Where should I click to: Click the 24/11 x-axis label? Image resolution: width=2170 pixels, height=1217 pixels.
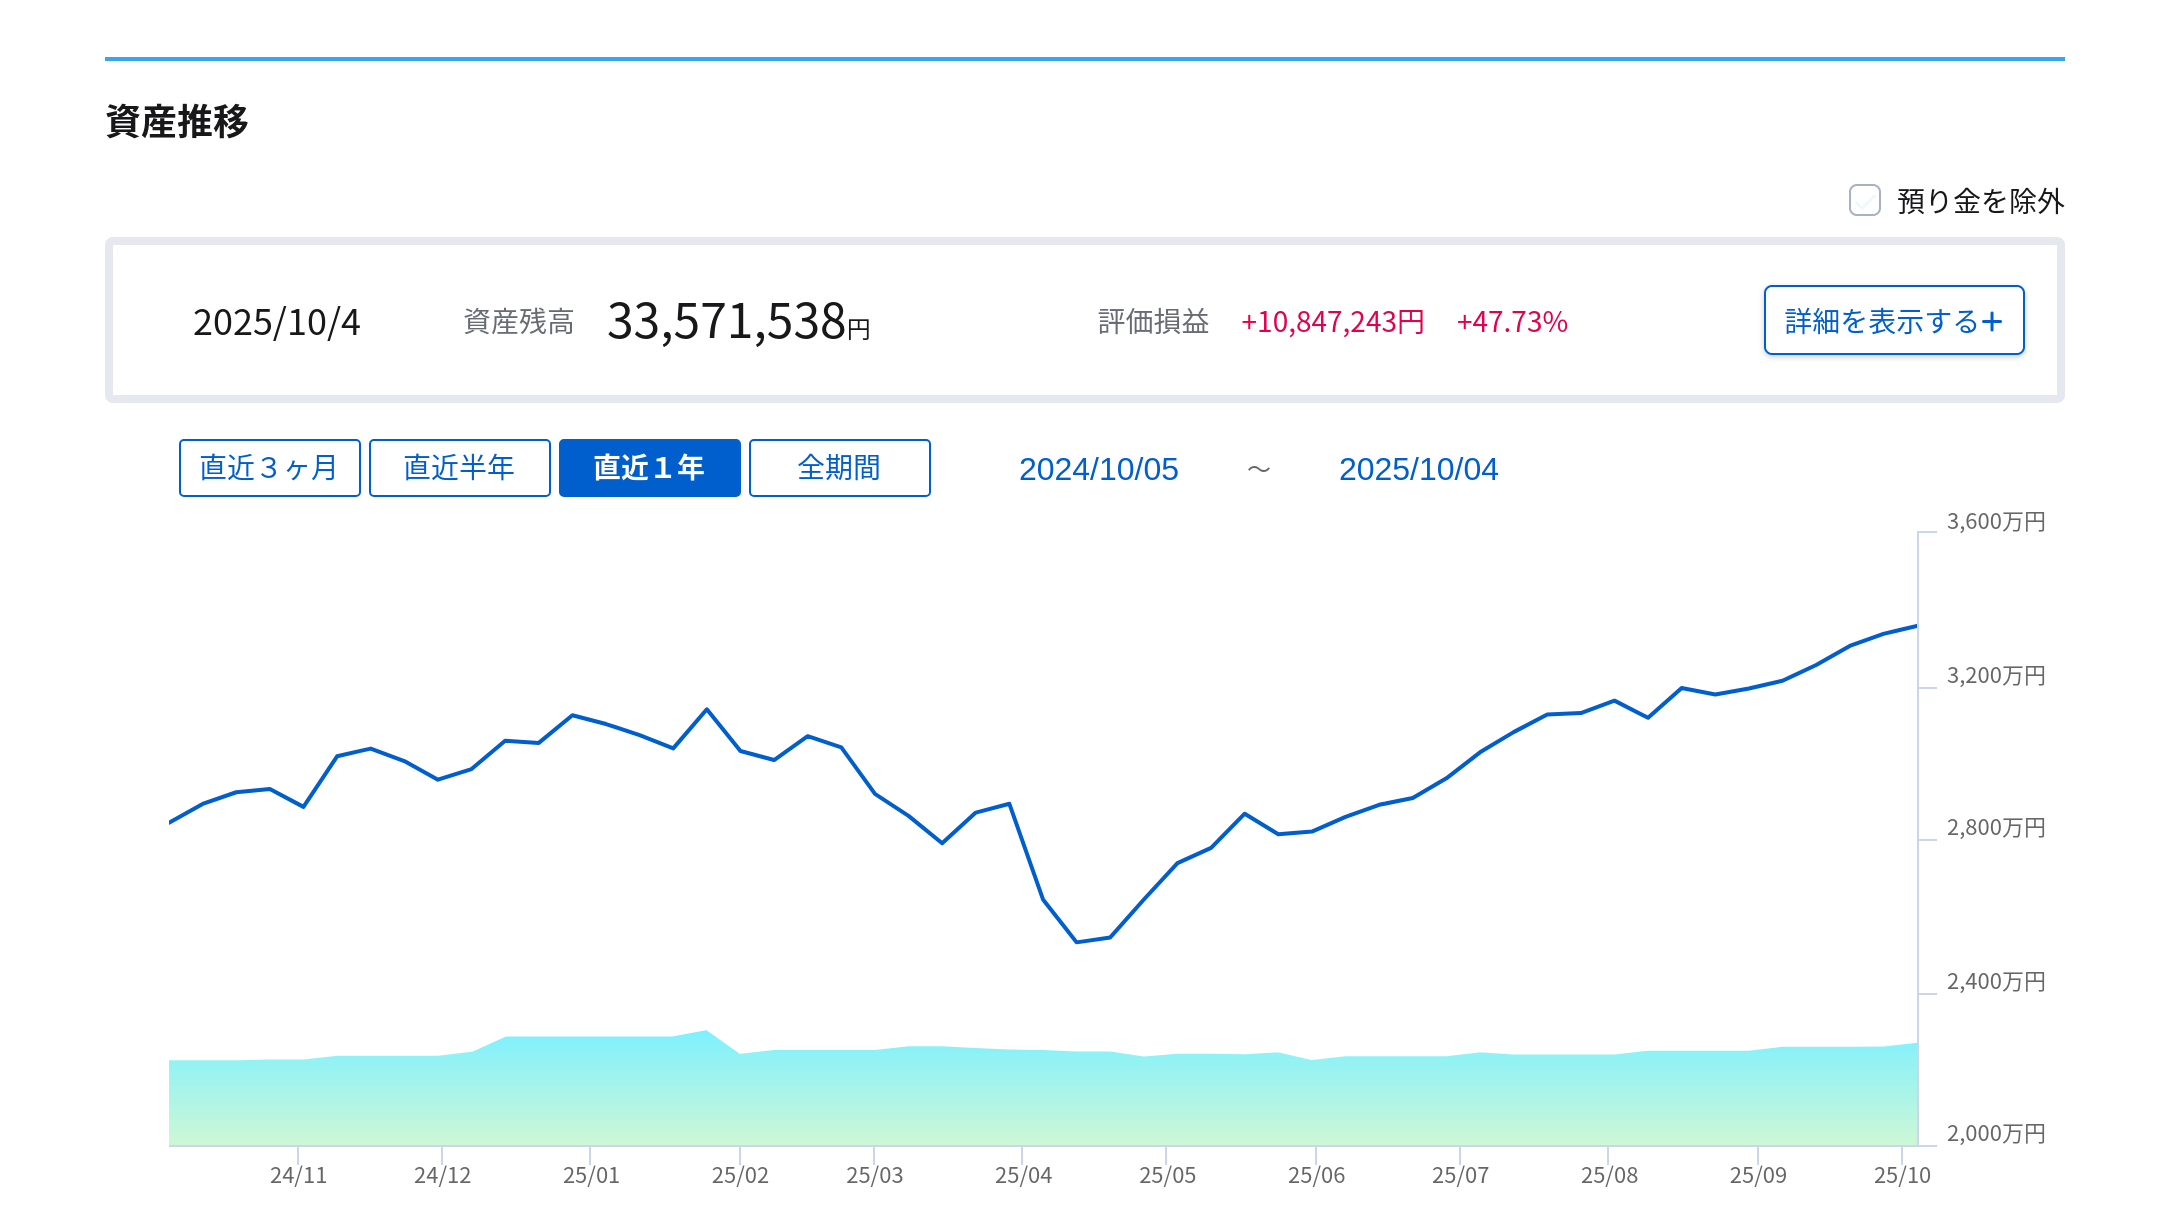click(298, 1175)
